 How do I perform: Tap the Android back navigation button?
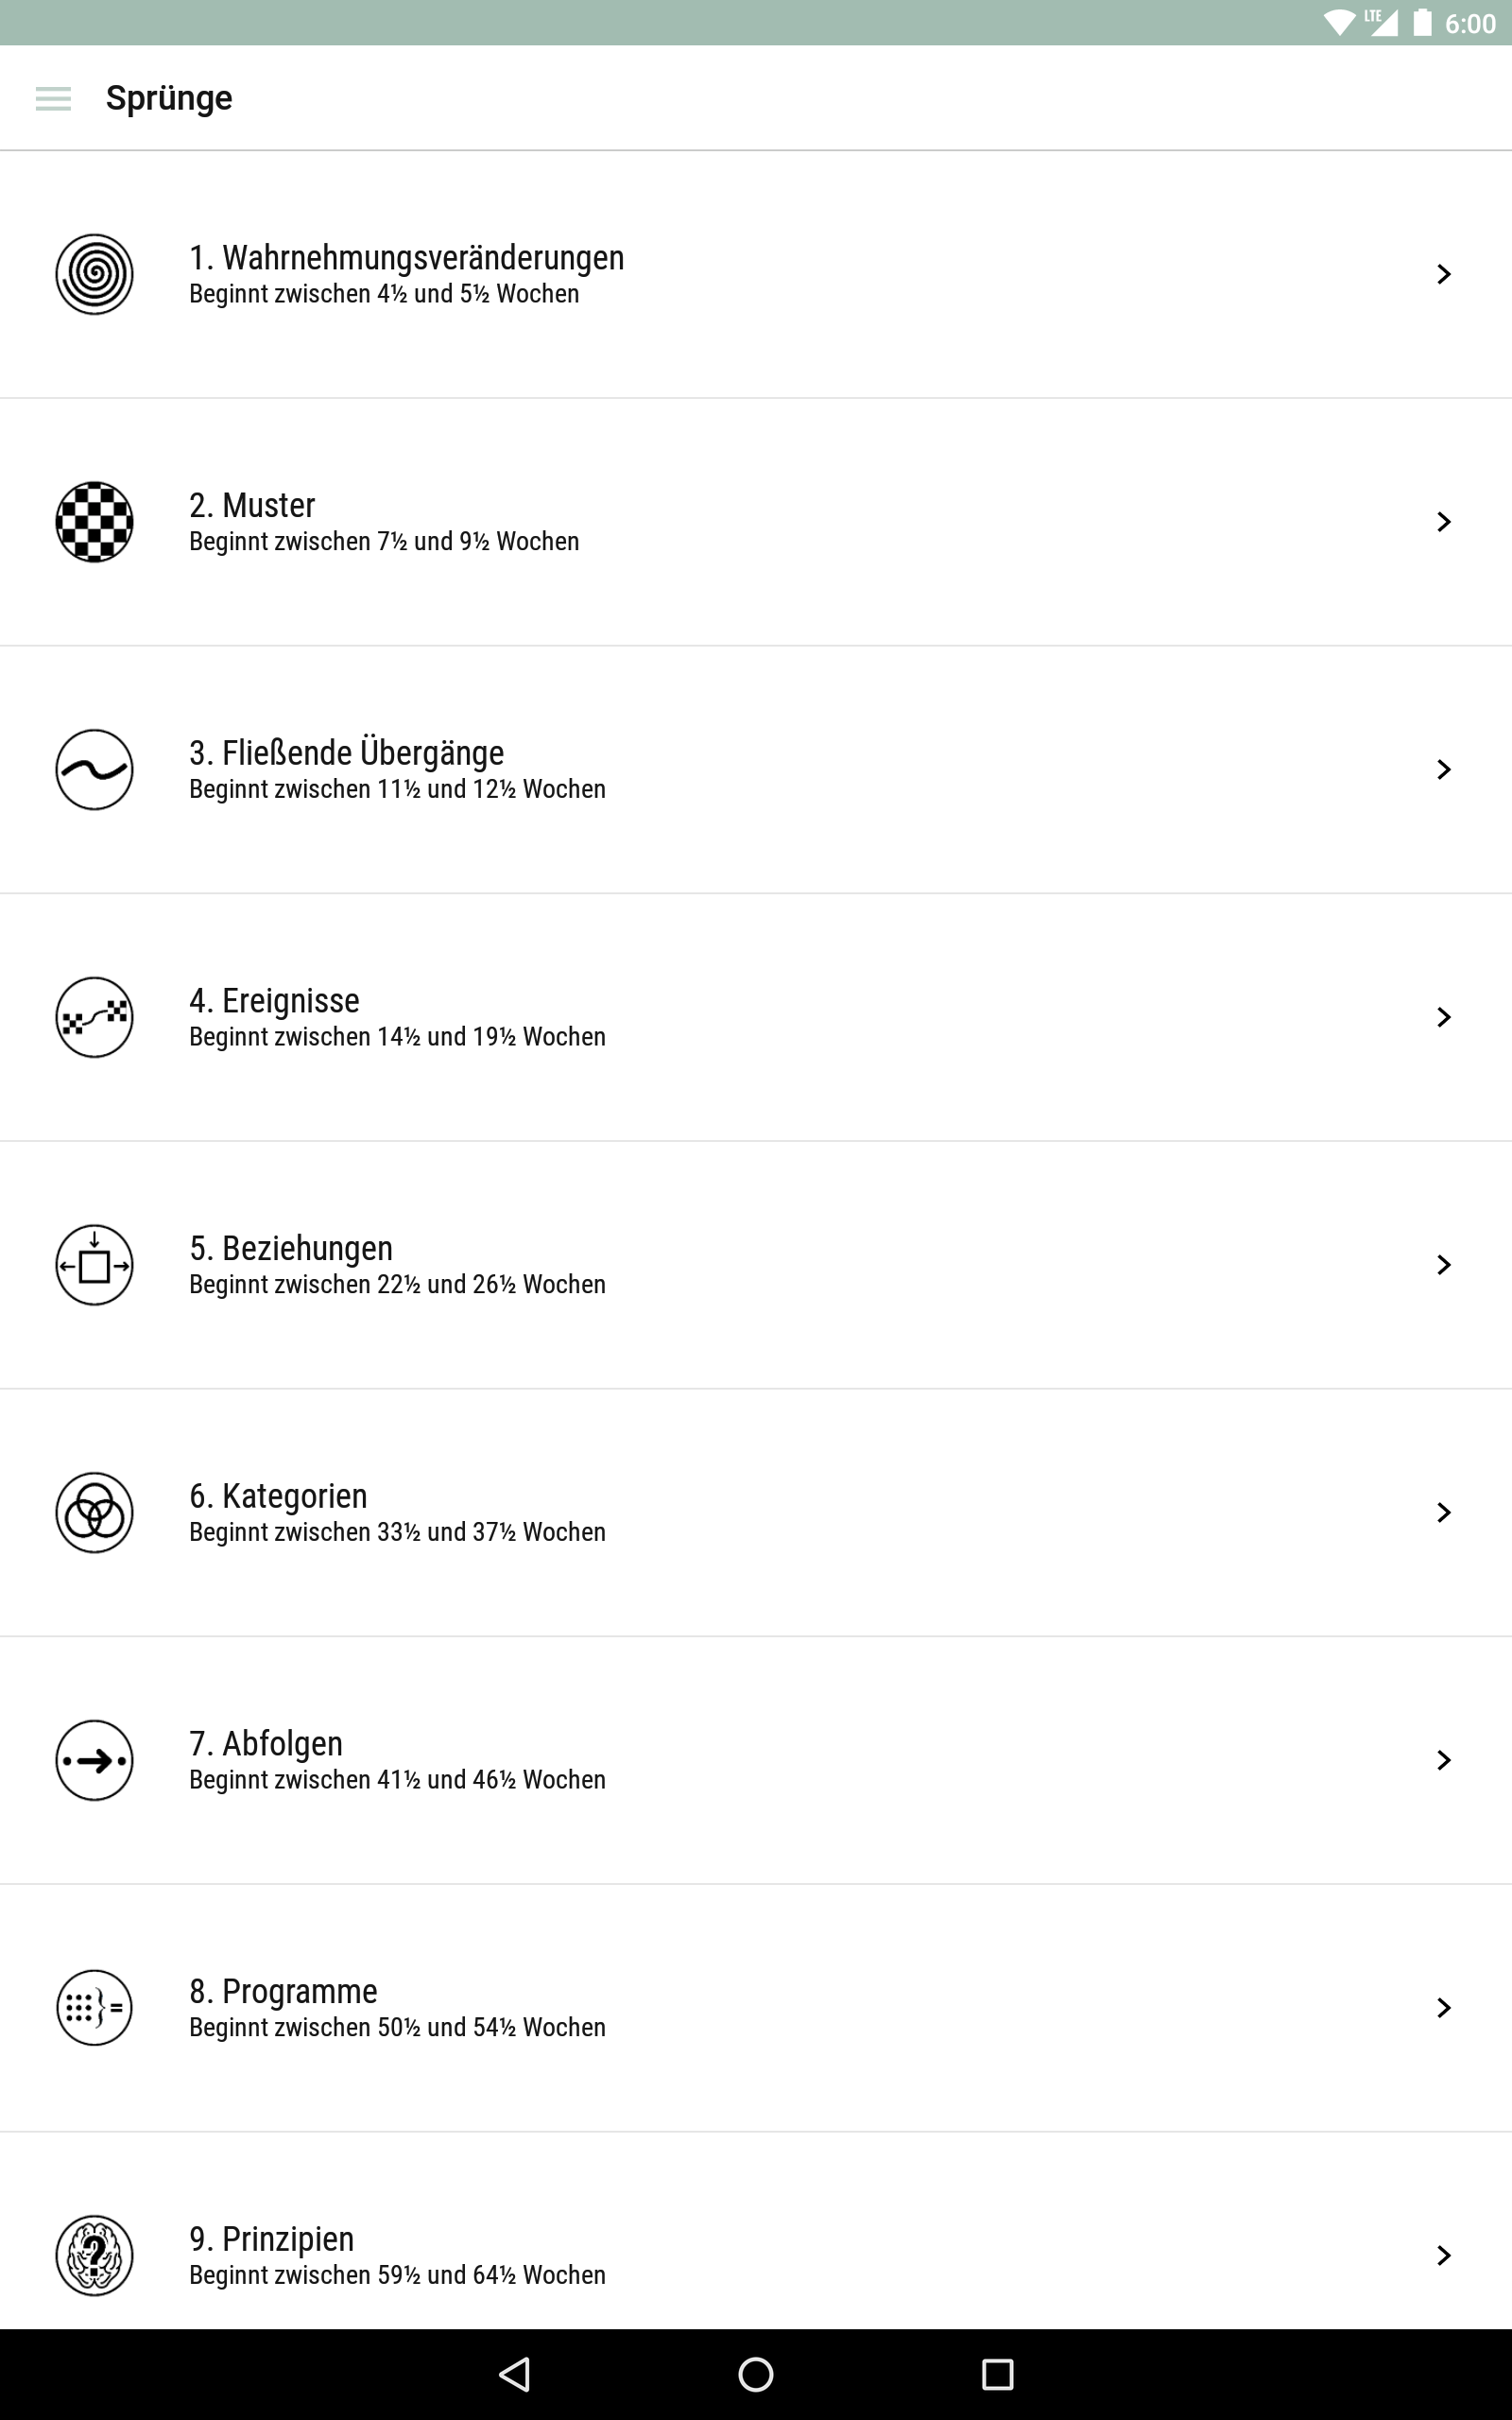click(x=514, y=2374)
